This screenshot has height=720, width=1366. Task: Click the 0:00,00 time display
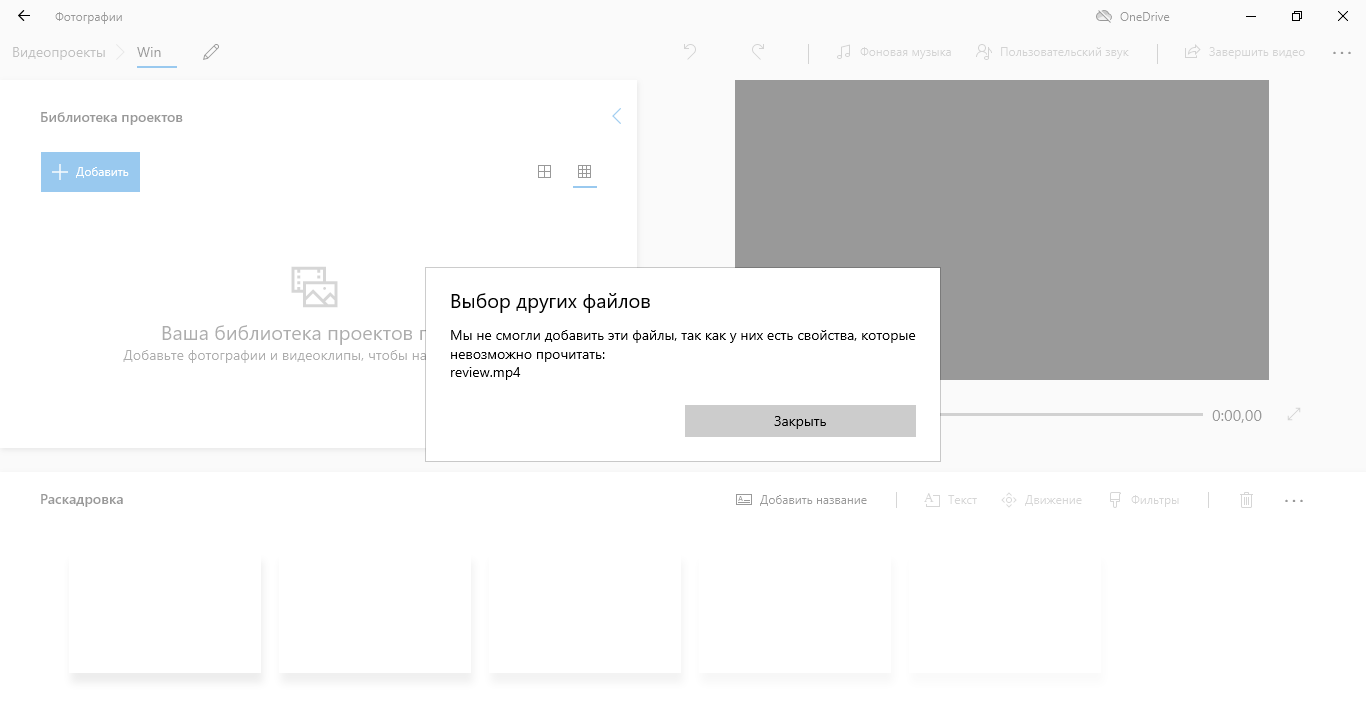pyautogui.click(x=1237, y=415)
